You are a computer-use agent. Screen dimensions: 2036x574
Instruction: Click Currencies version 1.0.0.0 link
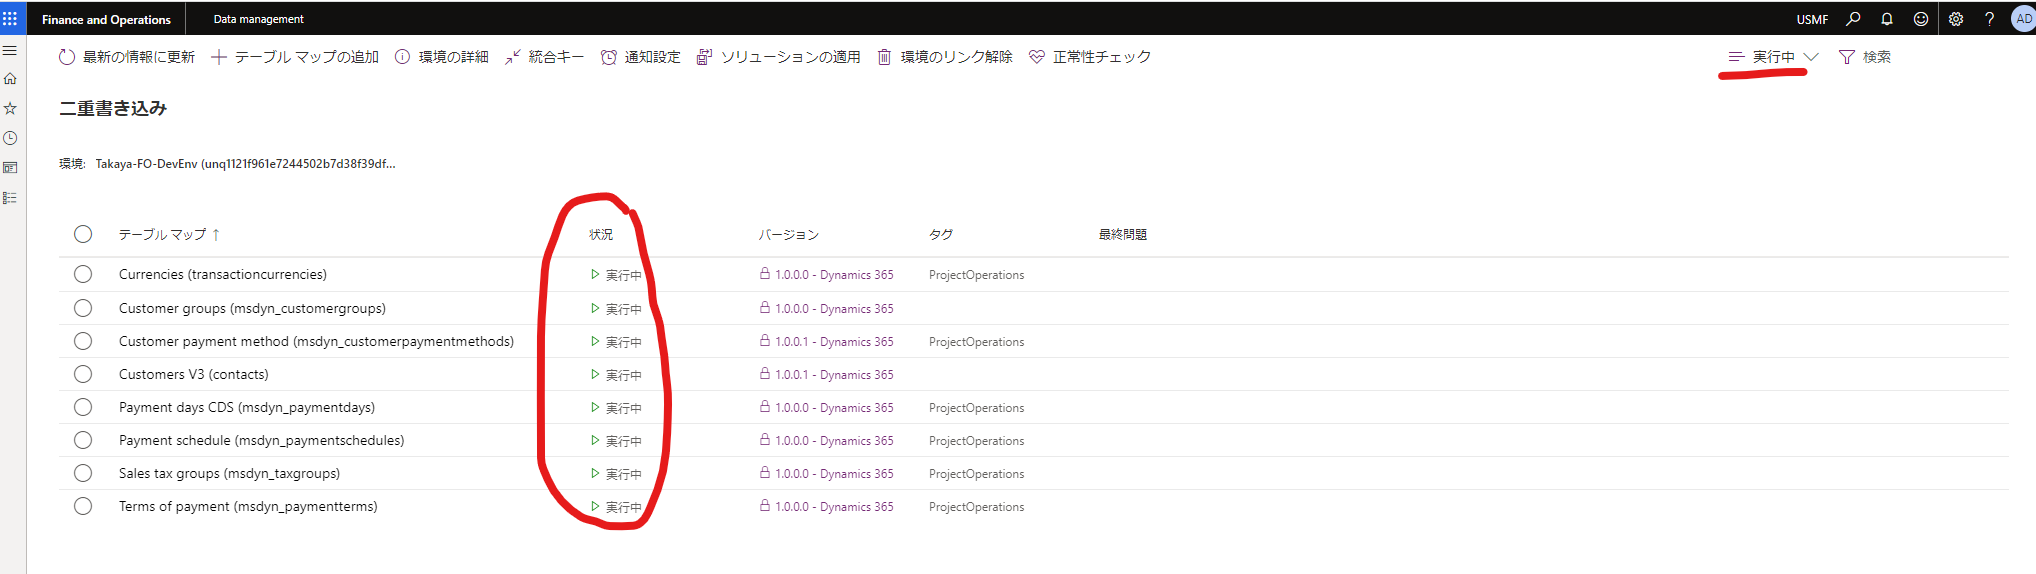coord(834,274)
